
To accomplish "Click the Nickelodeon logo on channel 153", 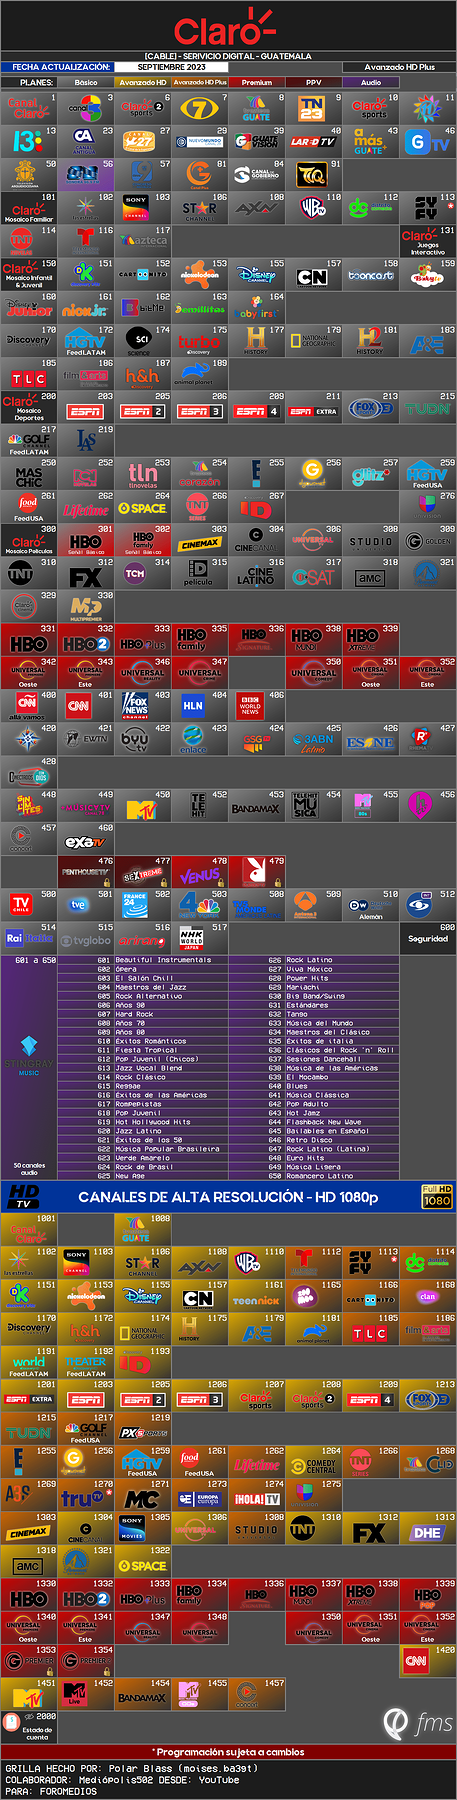I will (x=199, y=274).
